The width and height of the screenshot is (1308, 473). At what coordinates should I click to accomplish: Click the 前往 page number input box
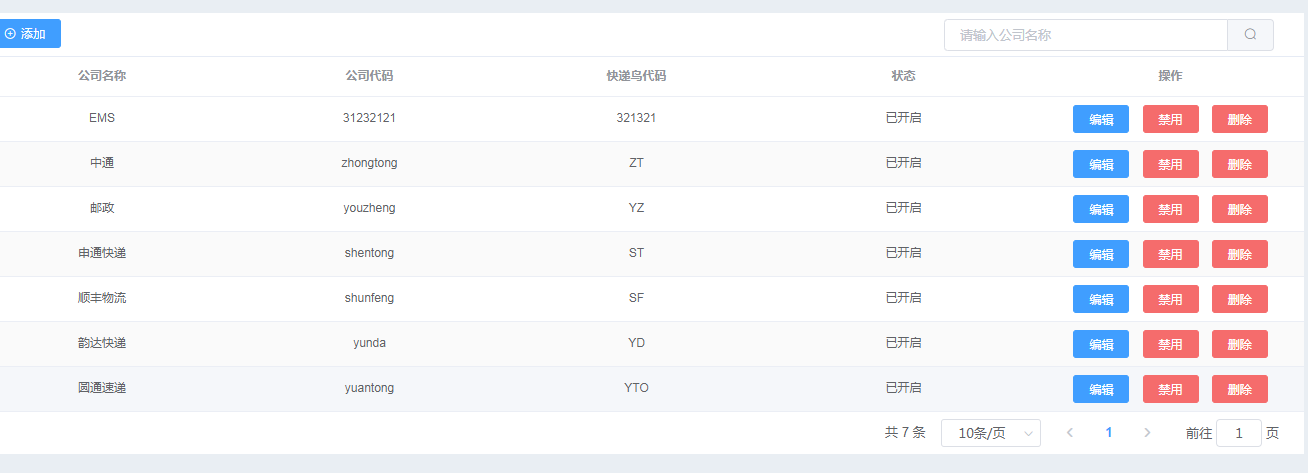point(1239,433)
